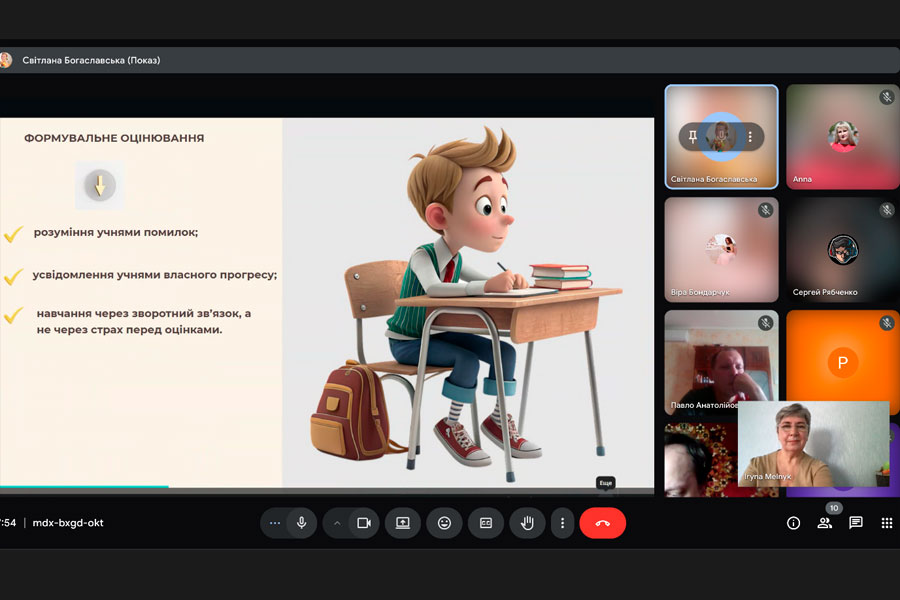Viewport: 900px width, 600px height.
Task: Turn on closed captions
Action: click(486, 523)
